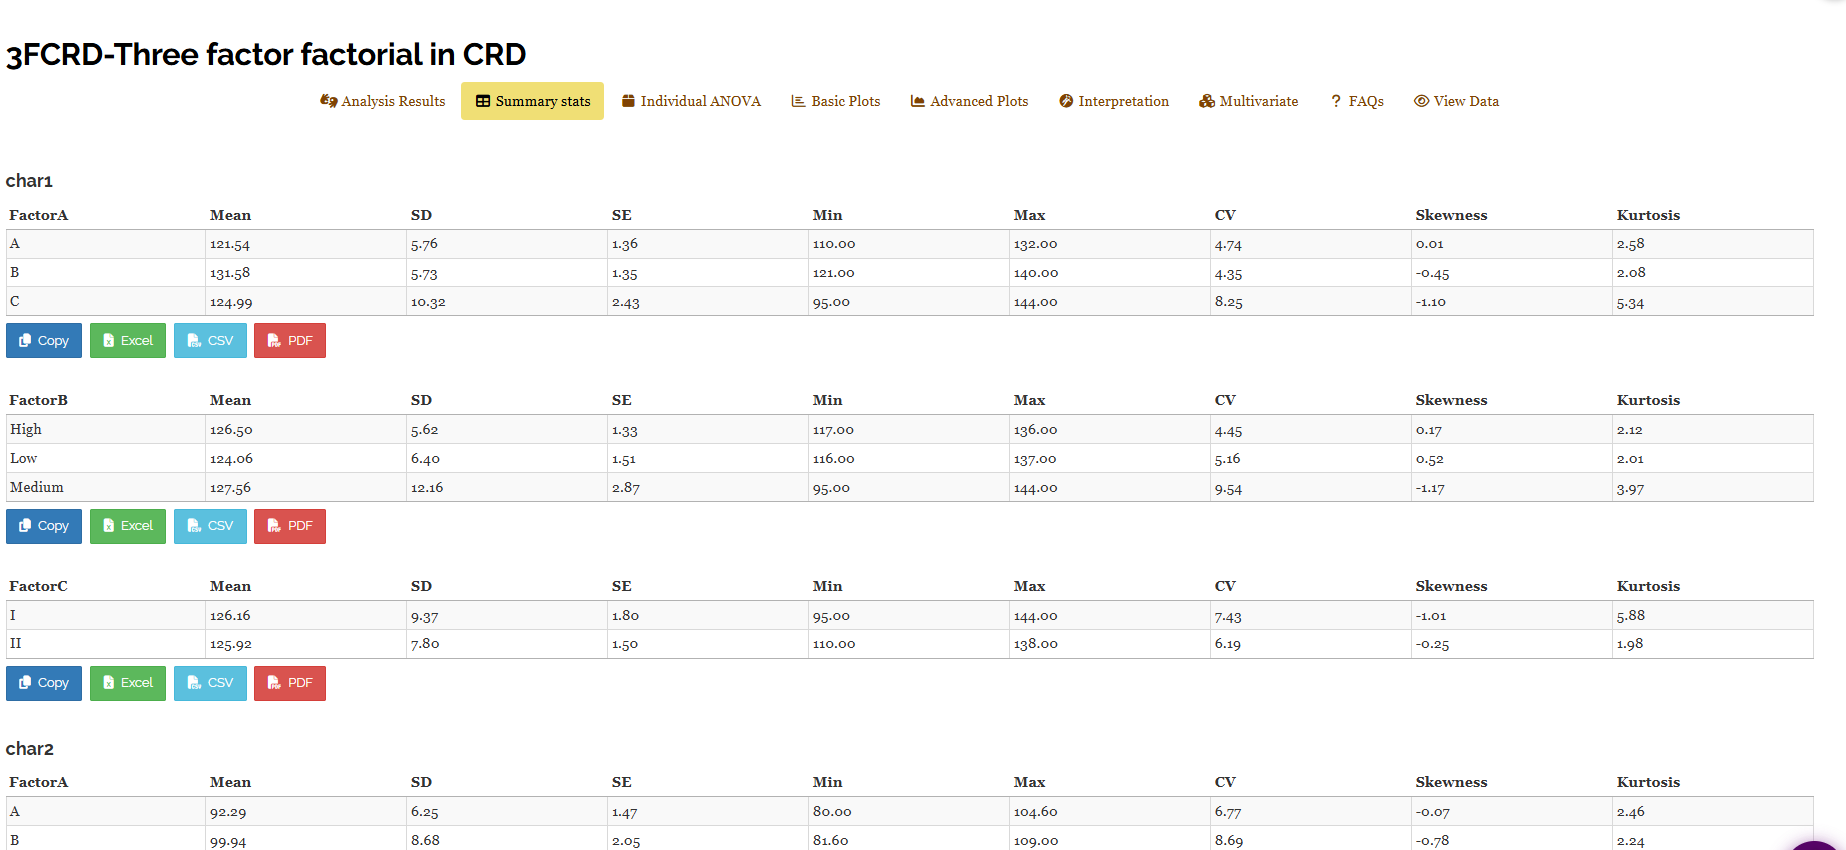The width and height of the screenshot is (1846, 850).
Task: Click the Interpretation tab icon
Action: click(1066, 101)
